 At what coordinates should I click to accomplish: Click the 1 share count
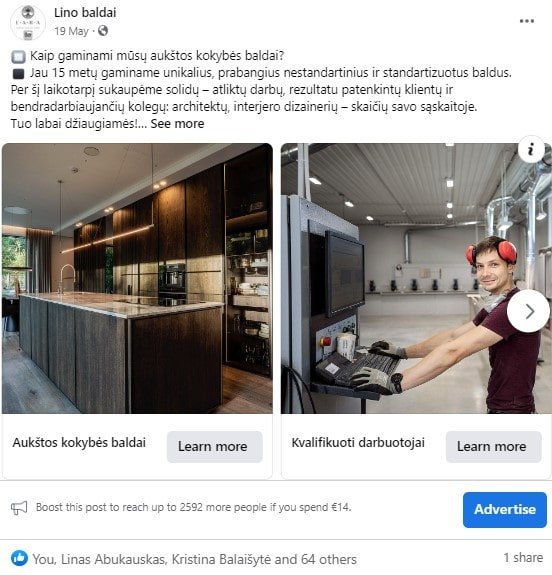coord(523,558)
